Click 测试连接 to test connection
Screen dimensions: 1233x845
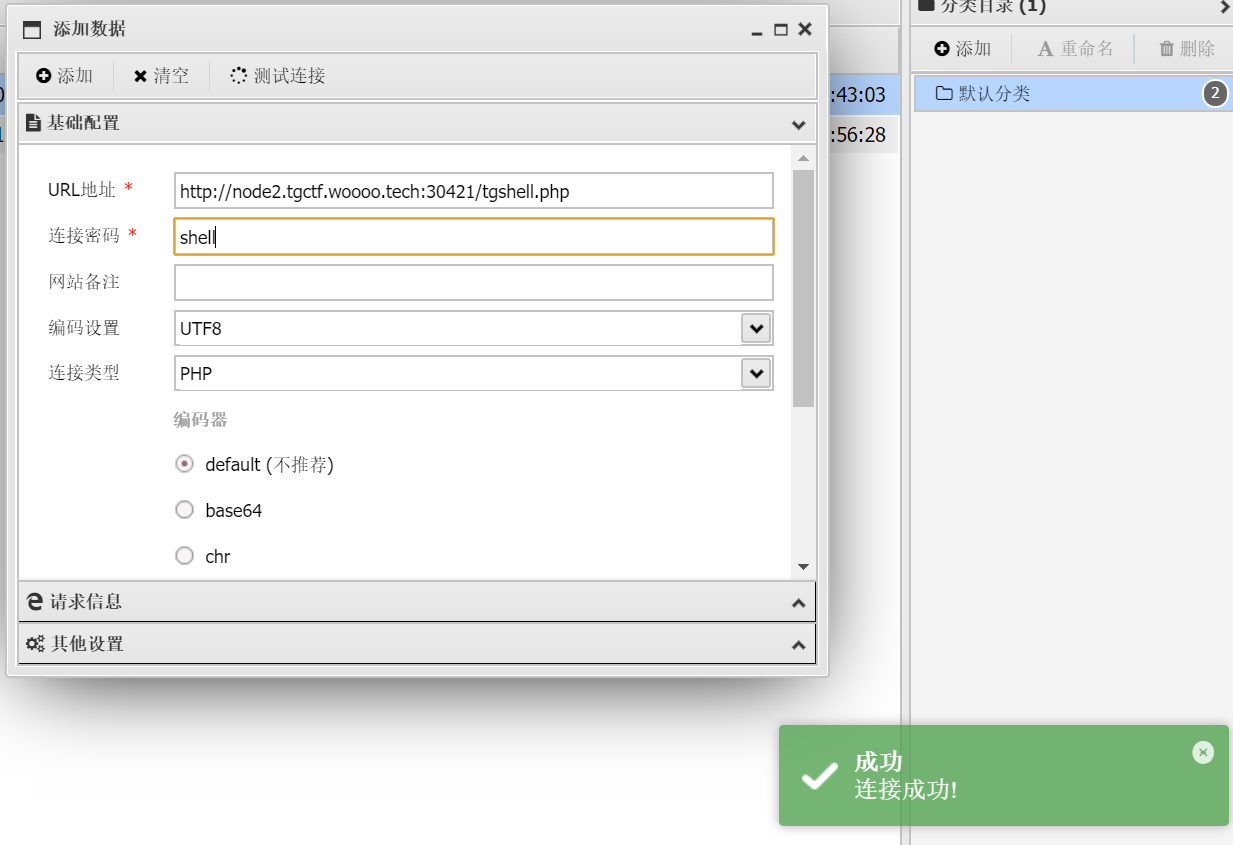click(278, 76)
